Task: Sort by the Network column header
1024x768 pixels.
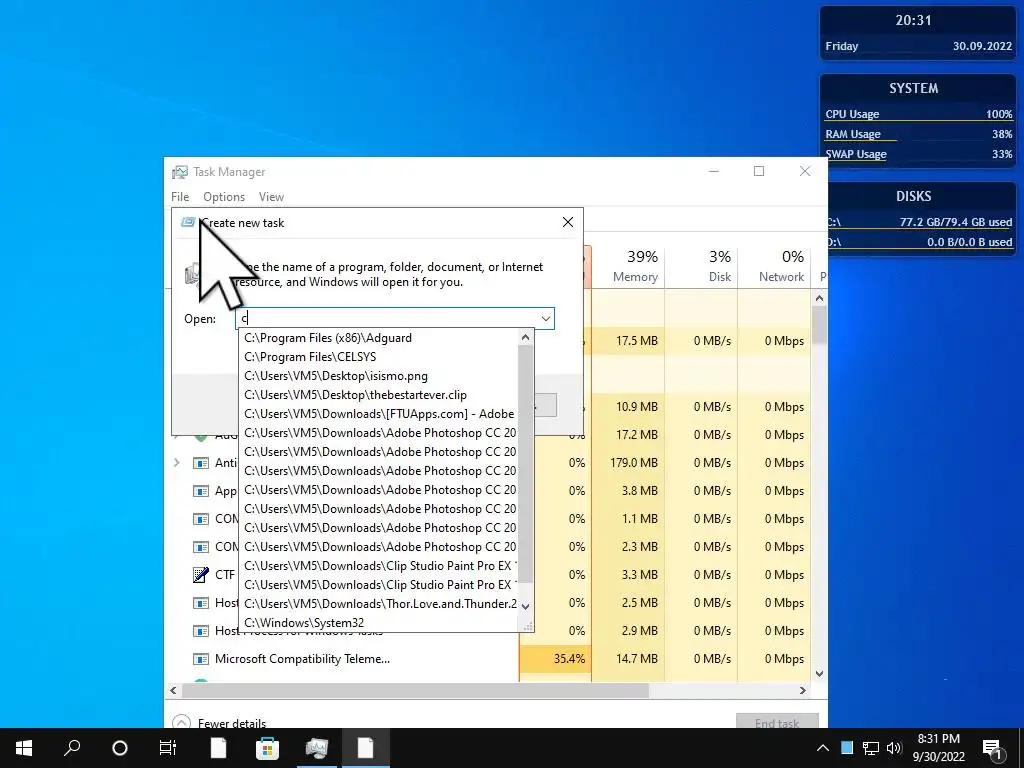Action: click(774, 266)
